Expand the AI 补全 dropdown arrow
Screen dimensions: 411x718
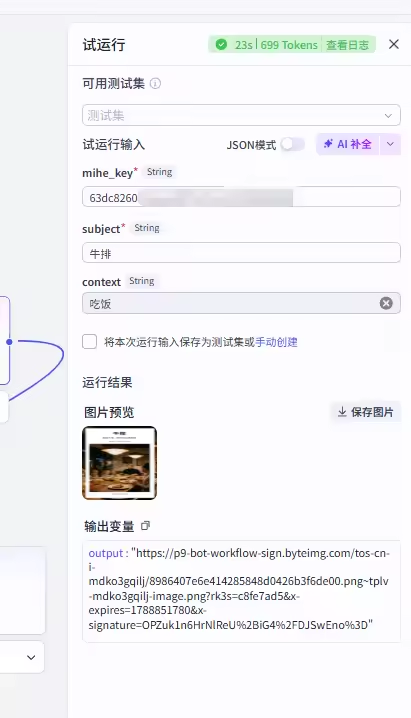coord(390,144)
